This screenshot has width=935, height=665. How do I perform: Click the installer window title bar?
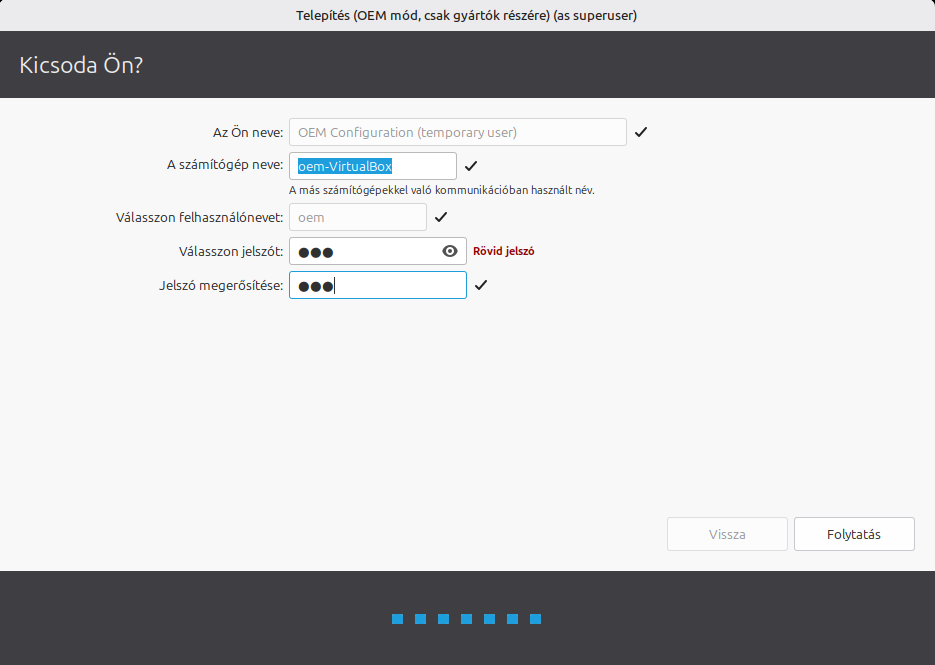[467, 15]
